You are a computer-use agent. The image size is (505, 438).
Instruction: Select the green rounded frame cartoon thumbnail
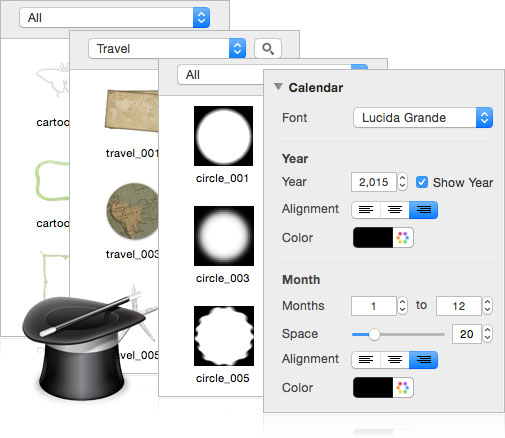(x=52, y=181)
